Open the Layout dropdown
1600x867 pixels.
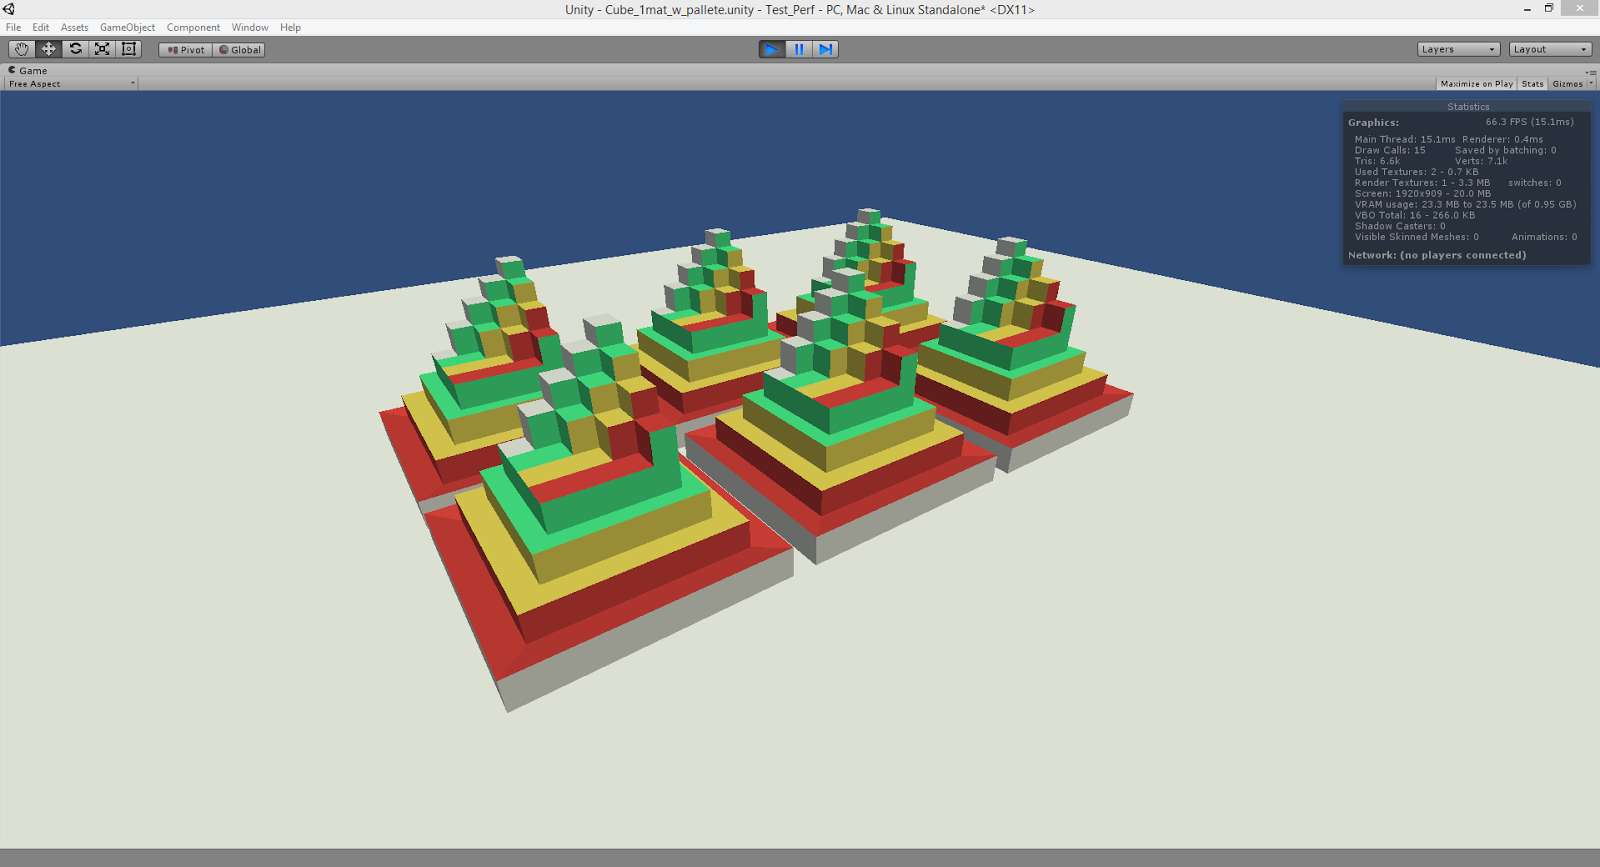tap(1550, 49)
